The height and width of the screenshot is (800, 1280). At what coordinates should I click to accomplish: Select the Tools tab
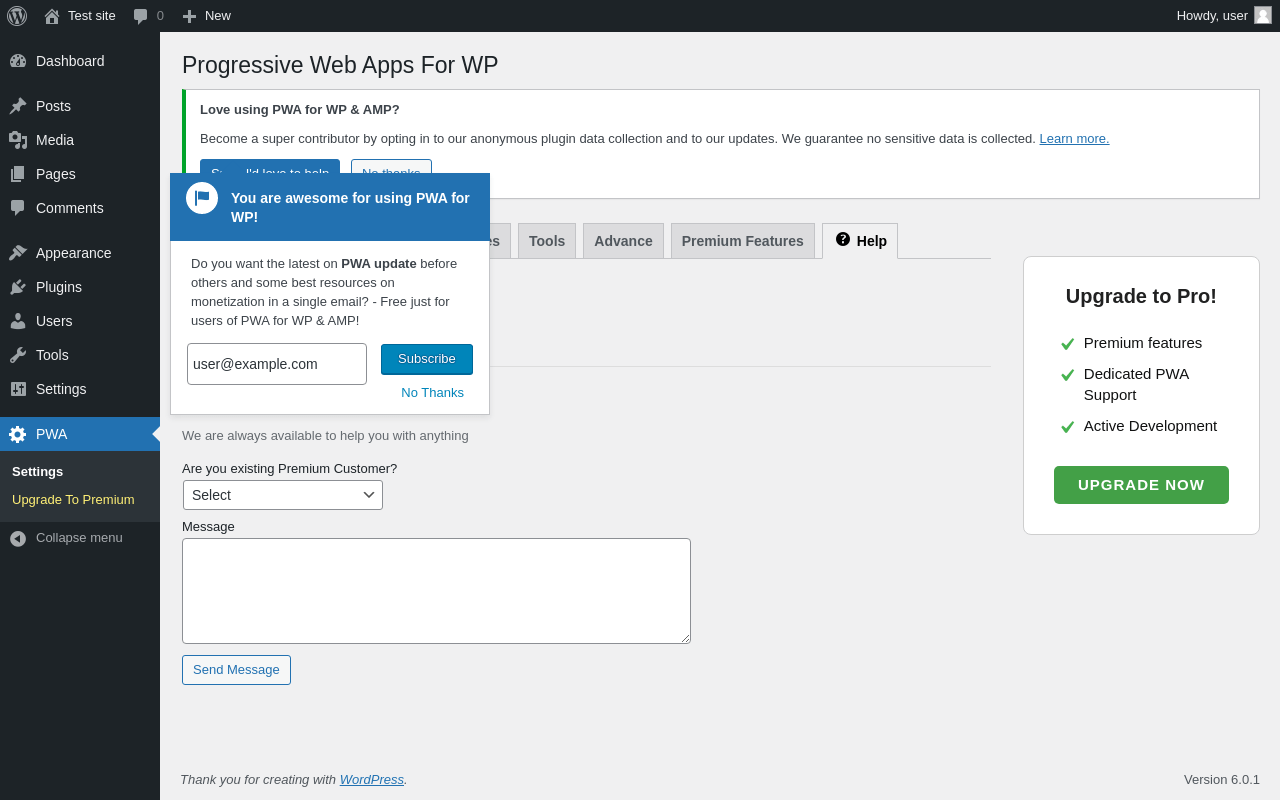547,241
